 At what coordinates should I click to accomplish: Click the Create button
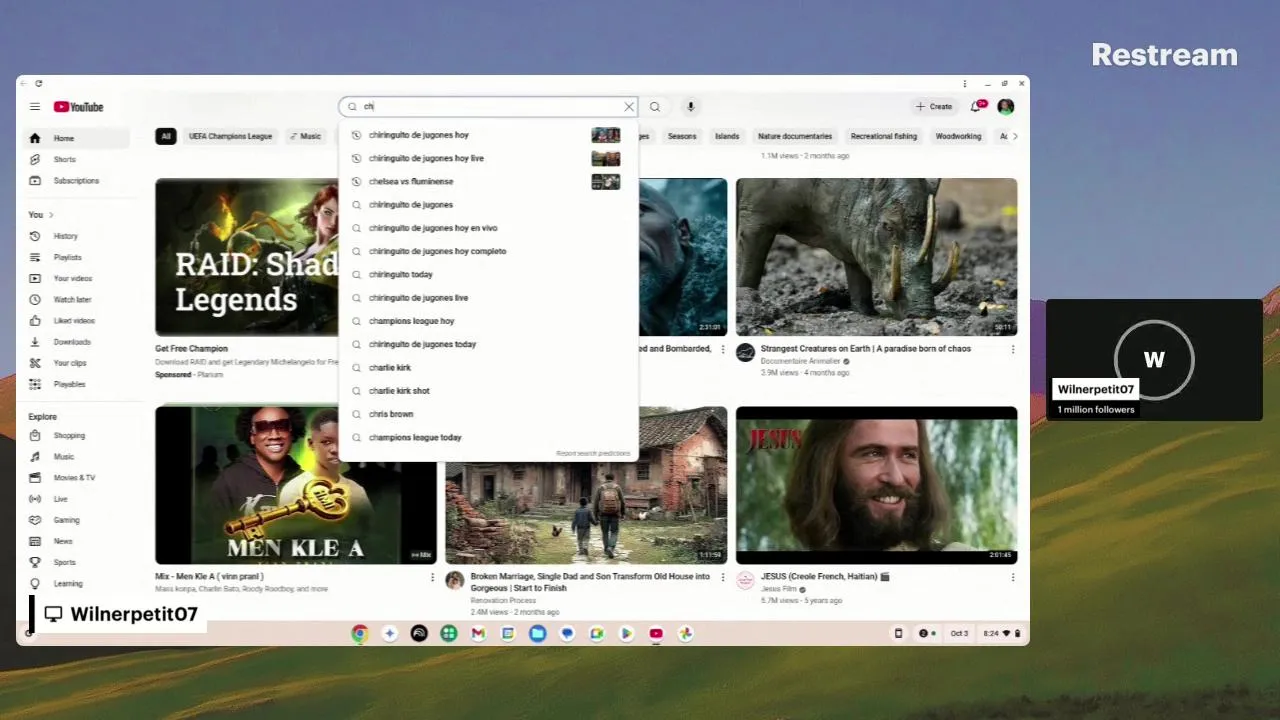(934, 106)
